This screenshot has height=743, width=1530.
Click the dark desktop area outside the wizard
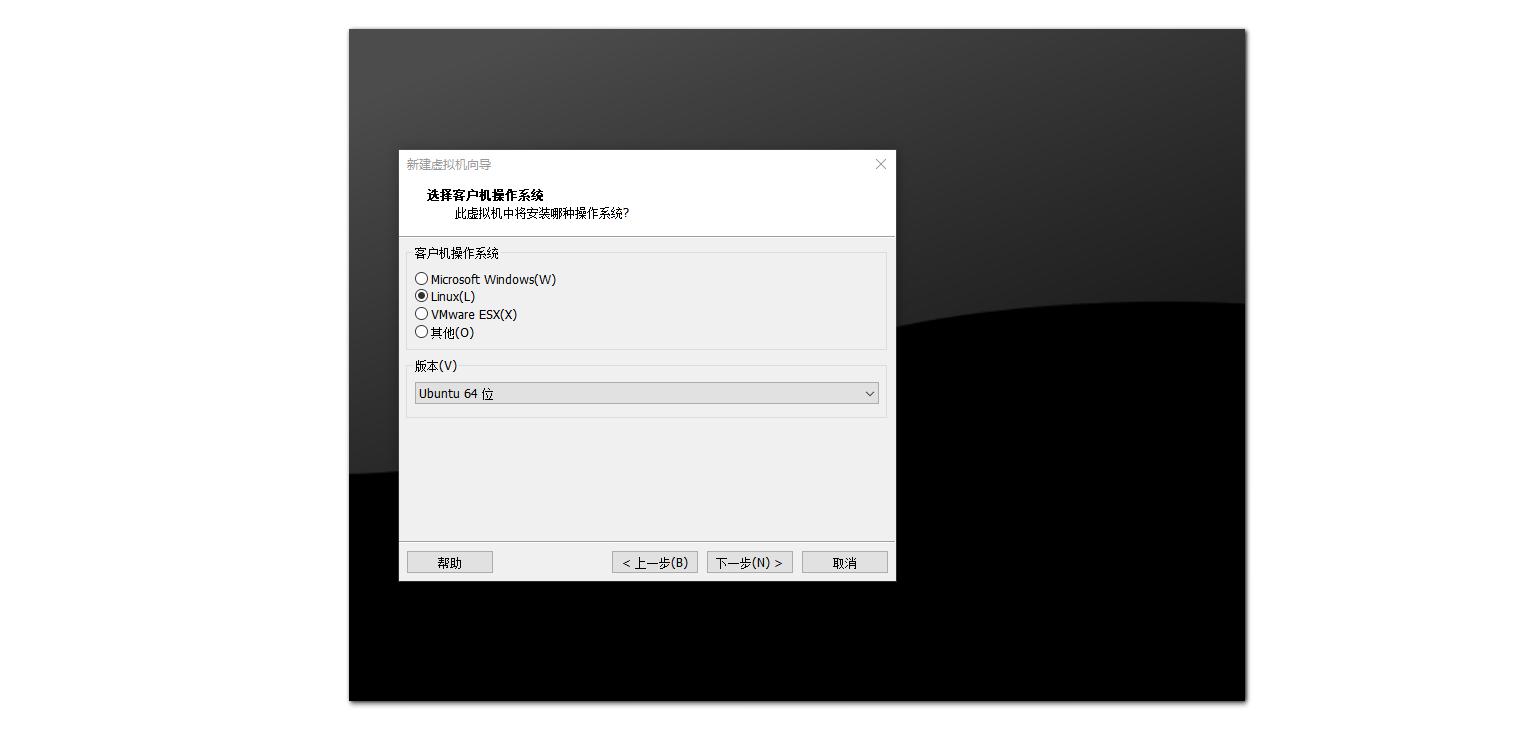1100,650
